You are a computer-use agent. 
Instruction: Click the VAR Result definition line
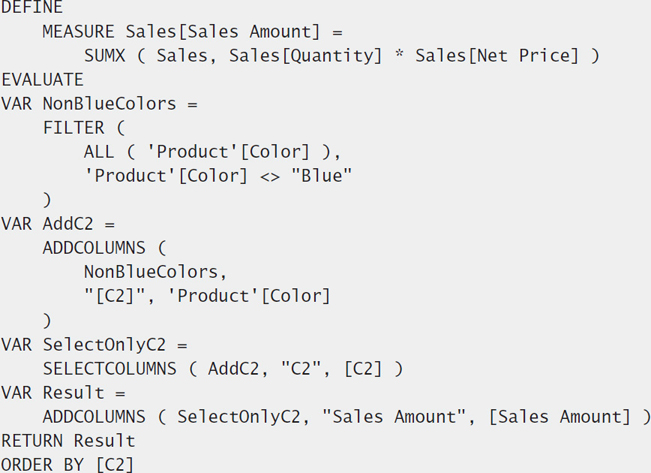(63, 393)
